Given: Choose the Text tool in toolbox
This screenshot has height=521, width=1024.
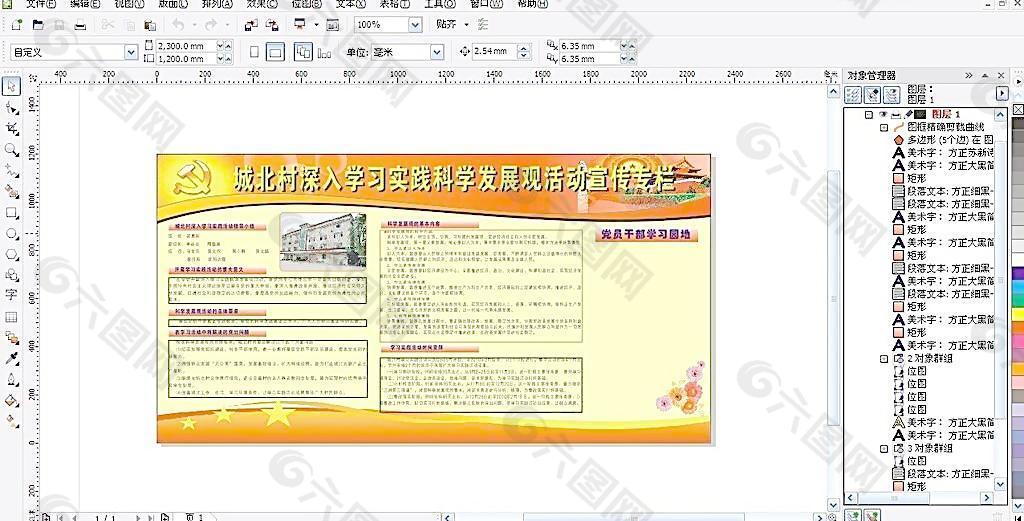Looking at the screenshot, I should pos(11,294).
